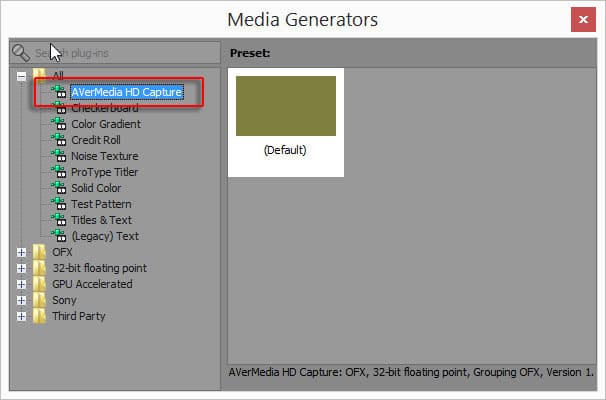This screenshot has width=606, height=400.
Task: Click the magnifier search icon
Action: coord(20,53)
